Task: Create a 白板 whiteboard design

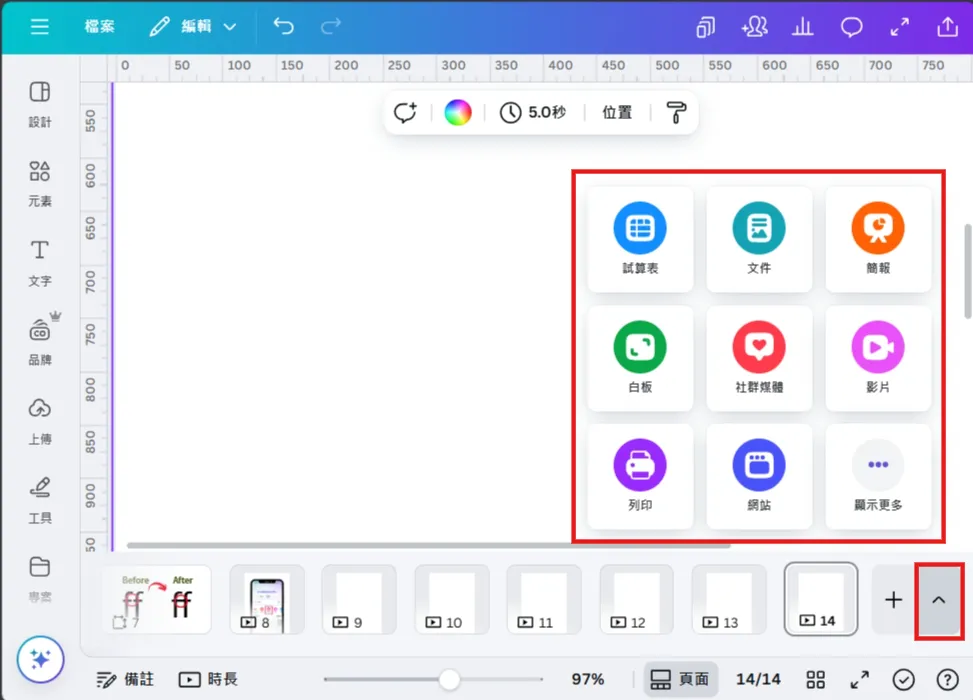Action: pos(640,358)
